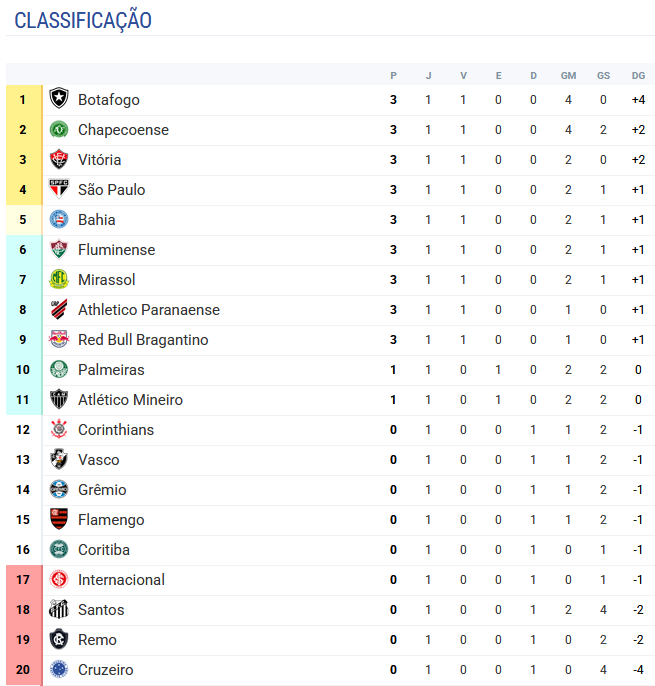Click the GM goals scored column header
655x686 pixels.
pos(568,76)
